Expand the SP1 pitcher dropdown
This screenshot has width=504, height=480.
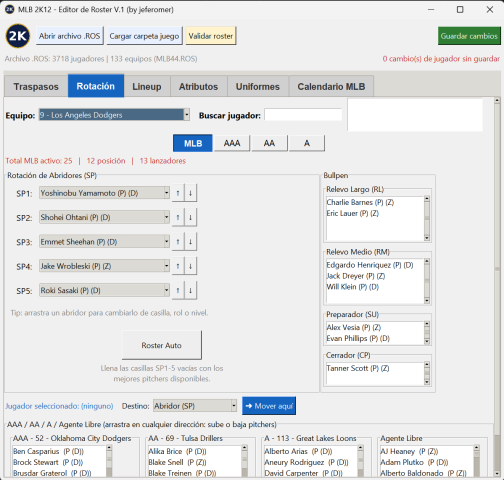click(x=104, y=193)
